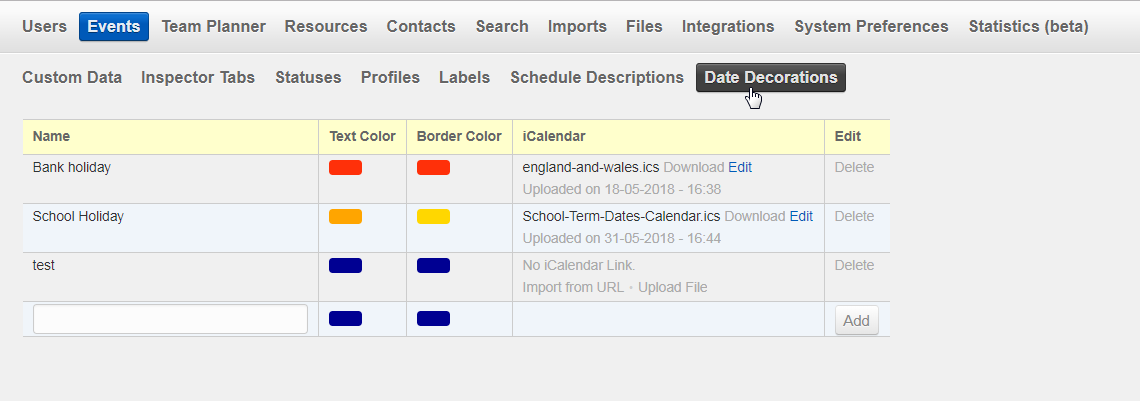Download england-and-wales.ics file

pos(693,167)
